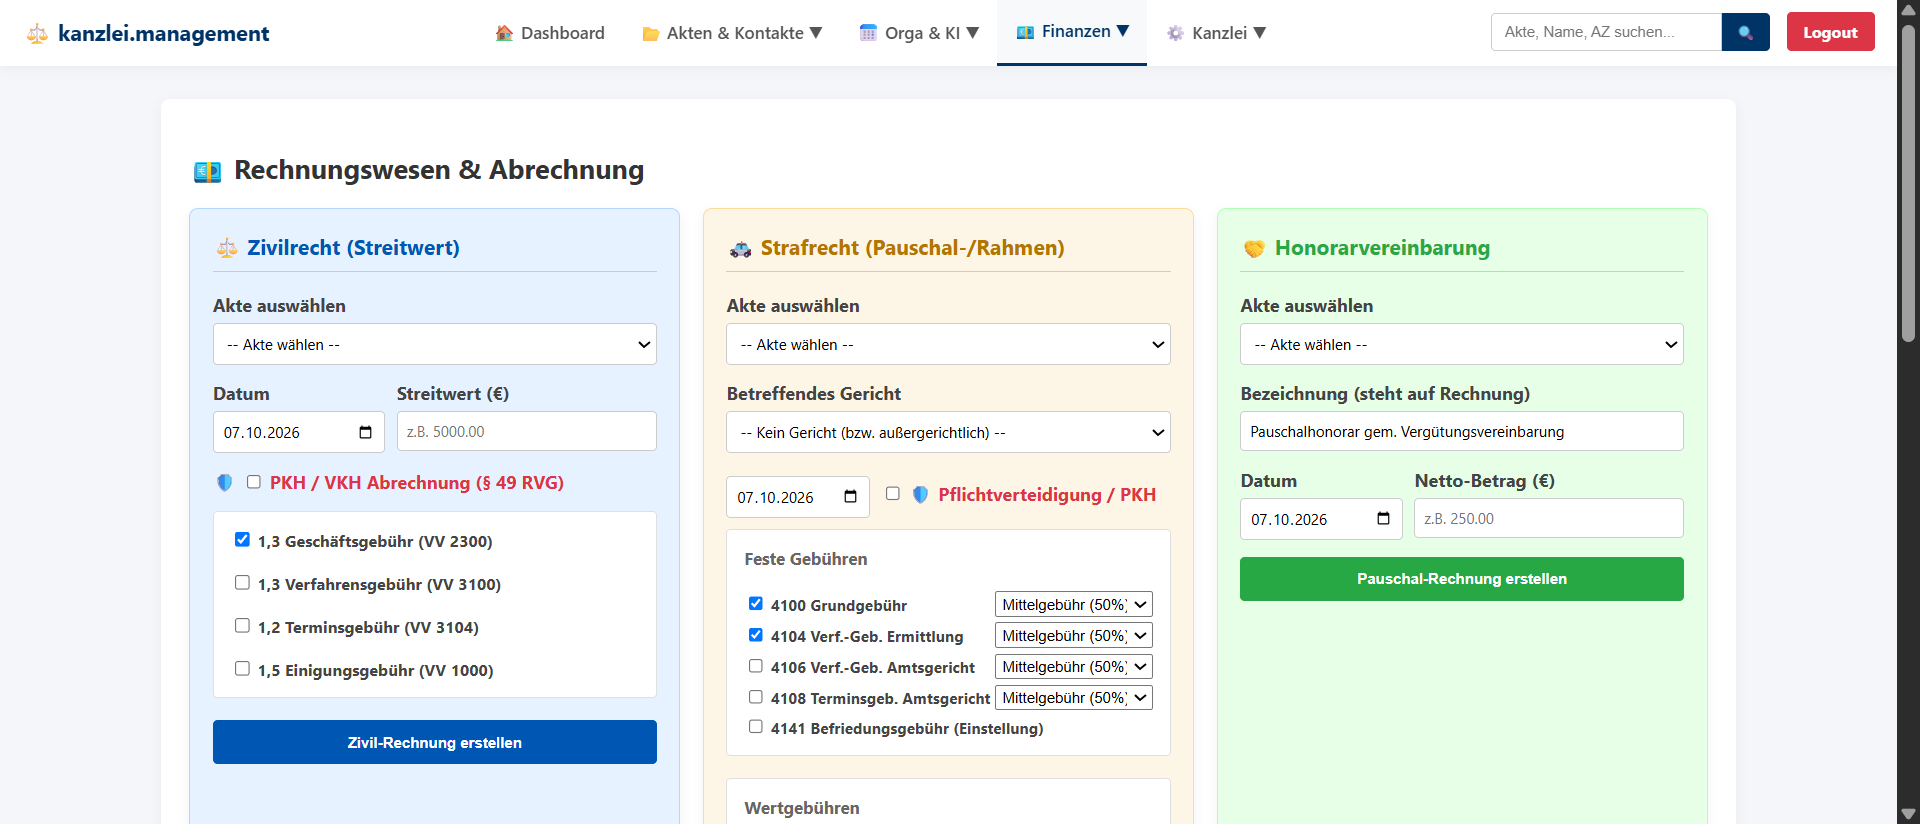
Task: Click the scrollbar up arrow
Action: point(1908,9)
